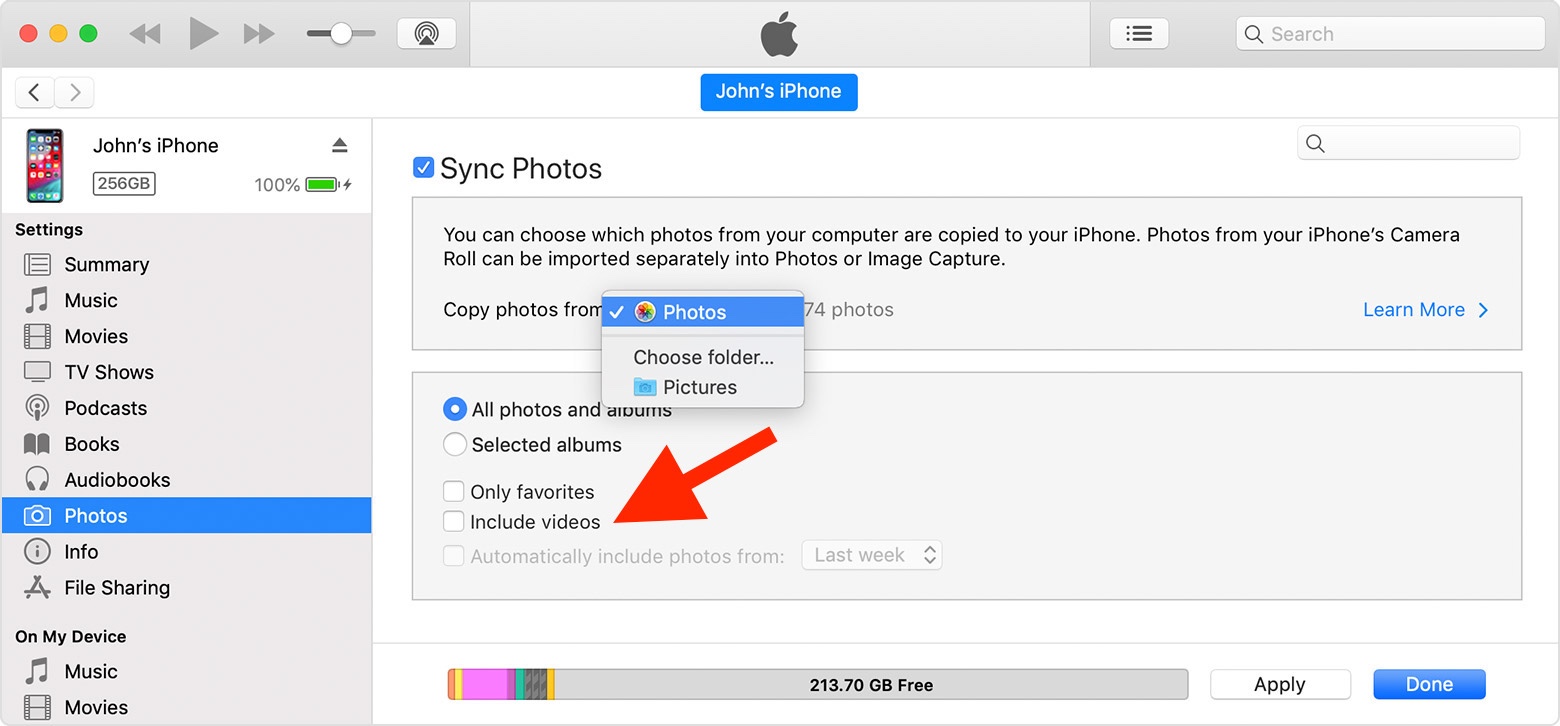The image size is (1560, 726).
Task: Open the Books settings section
Action: pyautogui.click(x=92, y=443)
